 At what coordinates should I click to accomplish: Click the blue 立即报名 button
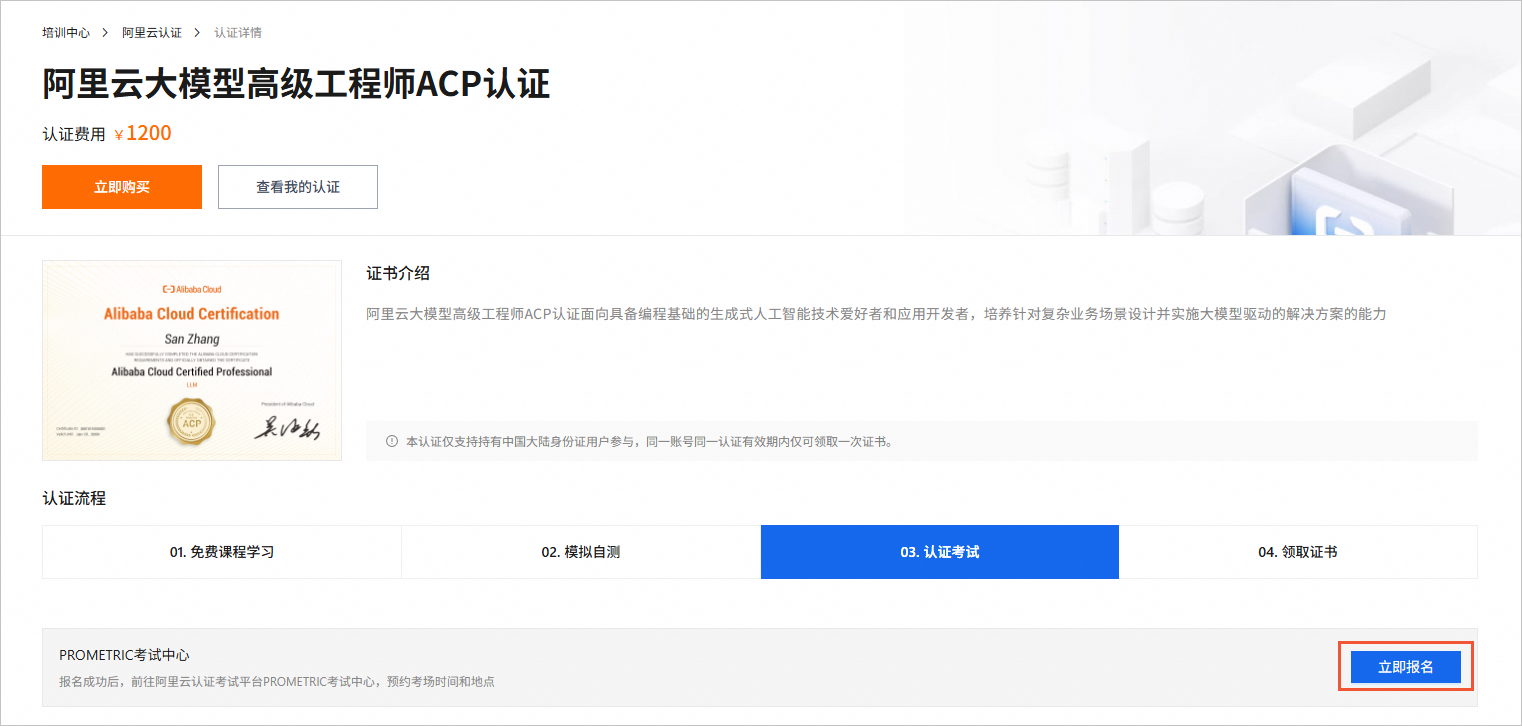point(1406,667)
